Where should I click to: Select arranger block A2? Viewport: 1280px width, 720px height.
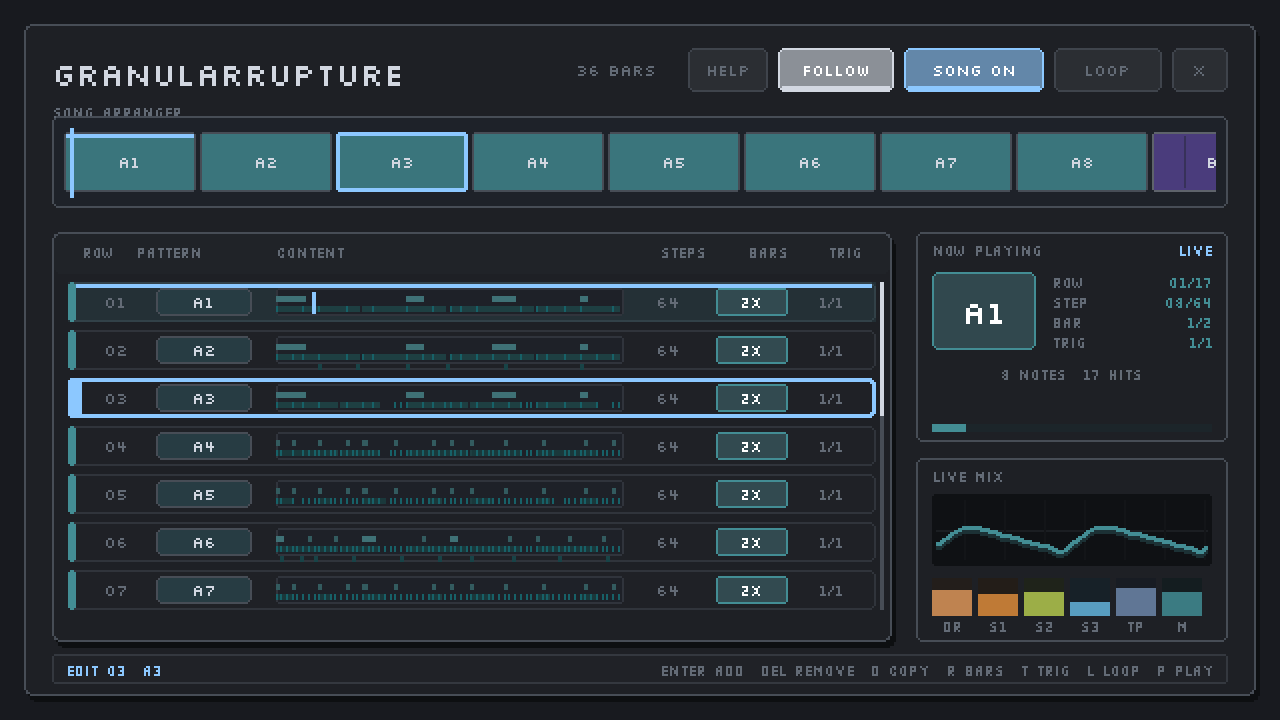266,162
